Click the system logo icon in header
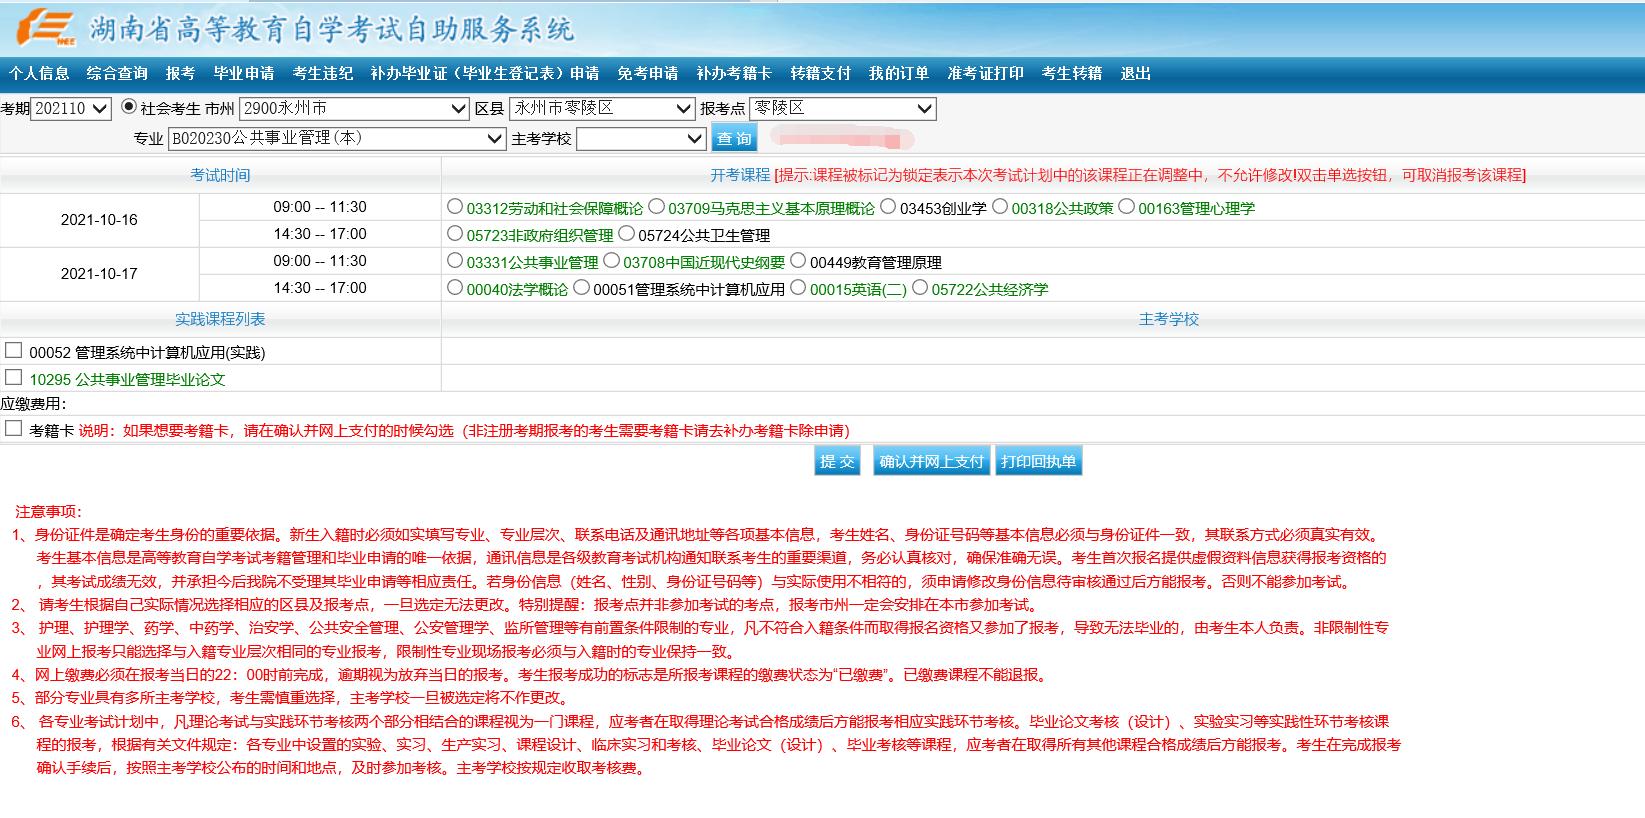Screen dimensions: 1645x818 [x=46, y=29]
